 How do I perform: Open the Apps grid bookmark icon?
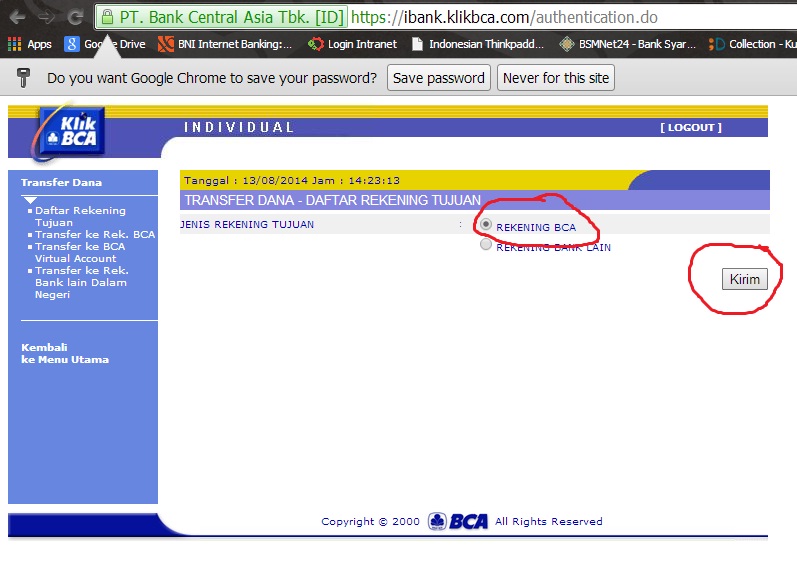(x=14, y=44)
